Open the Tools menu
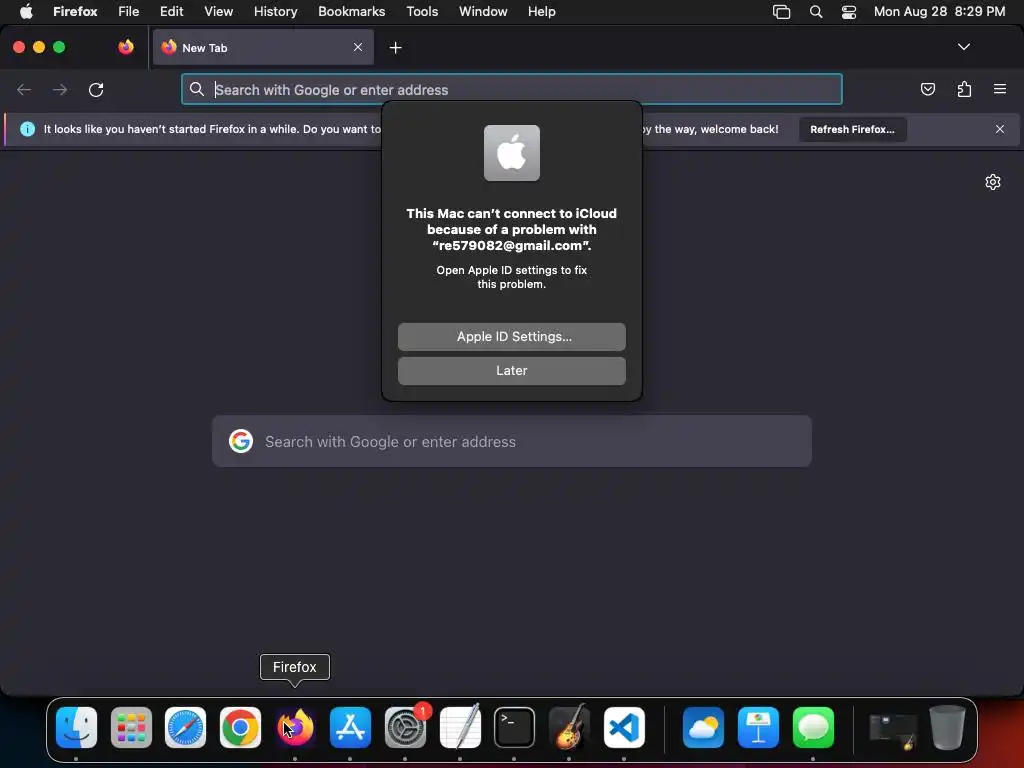This screenshot has height=768, width=1024. [422, 11]
